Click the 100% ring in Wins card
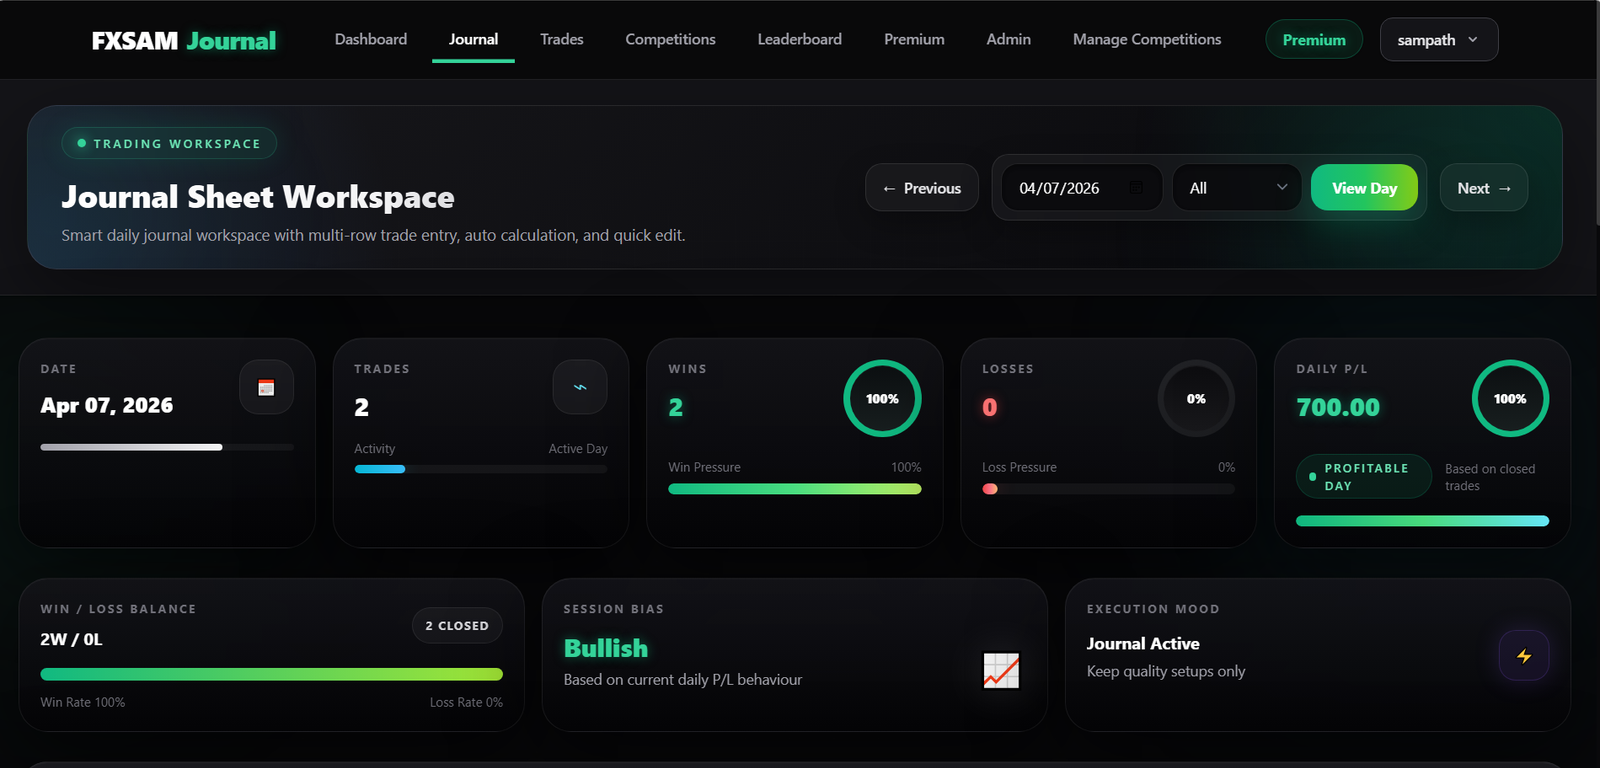This screenshot has width=1600, height=768. tap(882, 398)
